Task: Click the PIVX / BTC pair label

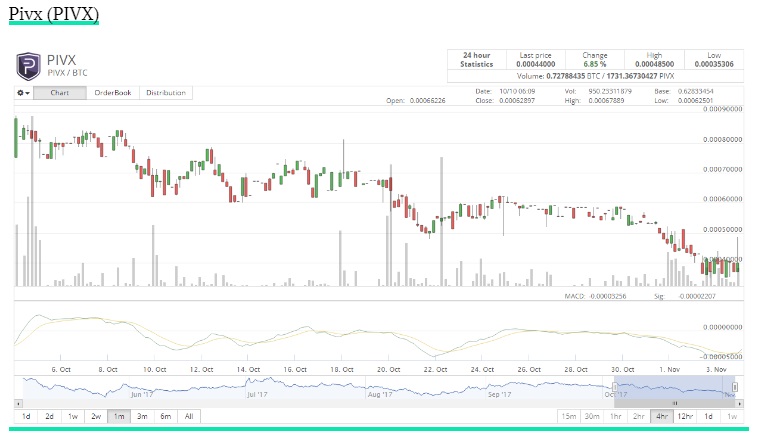Action: click(x=67, y=73)
